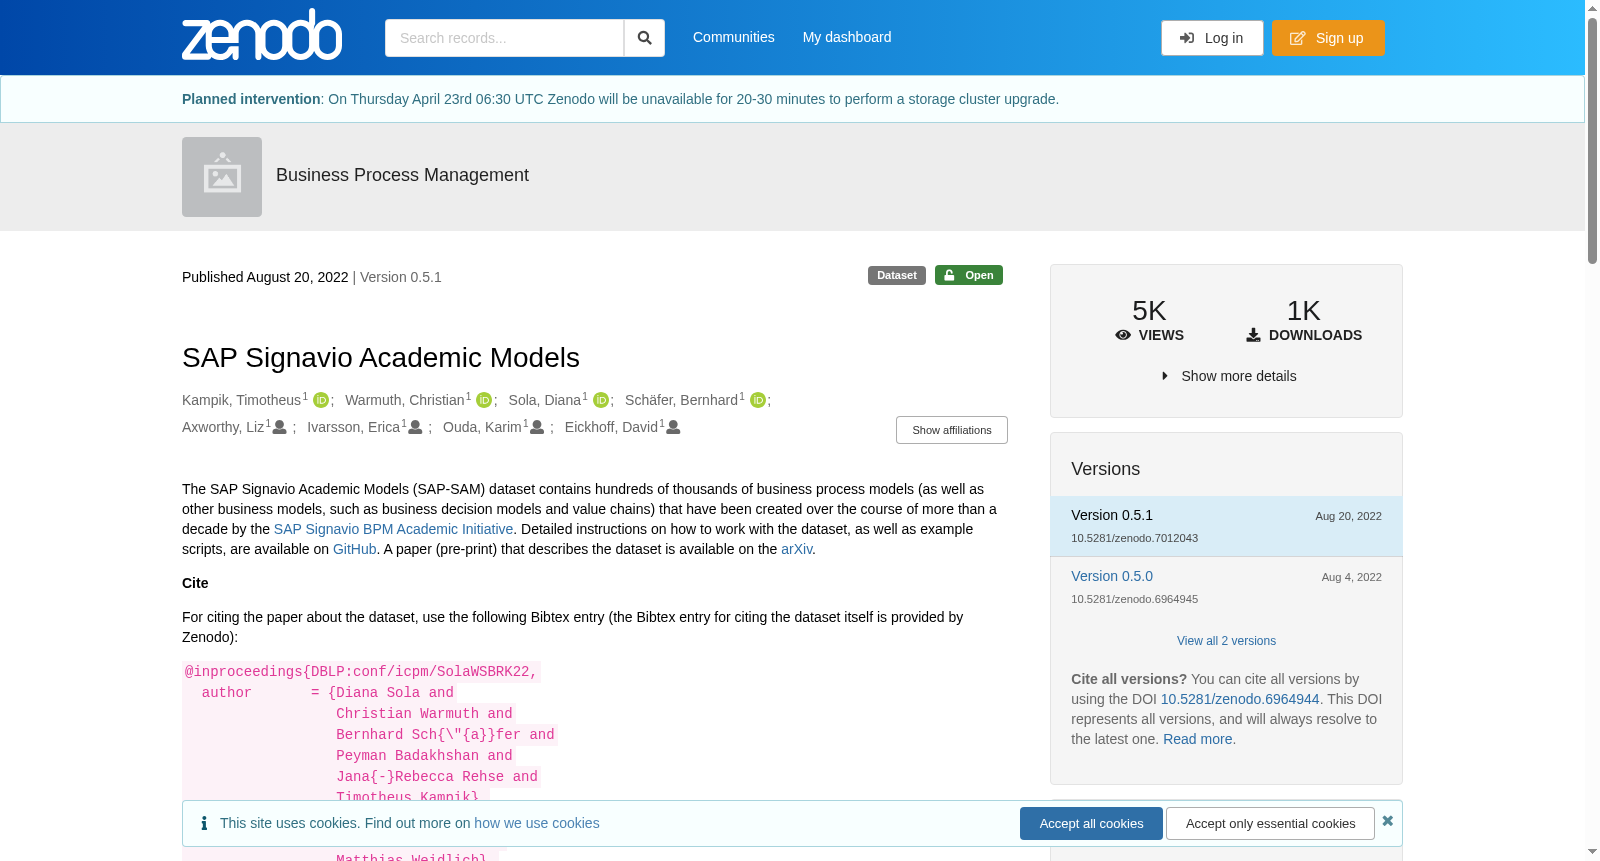Click author name Axworthy, Liz
Viewport: 1600px width, 861px height.
pos(223,427)
